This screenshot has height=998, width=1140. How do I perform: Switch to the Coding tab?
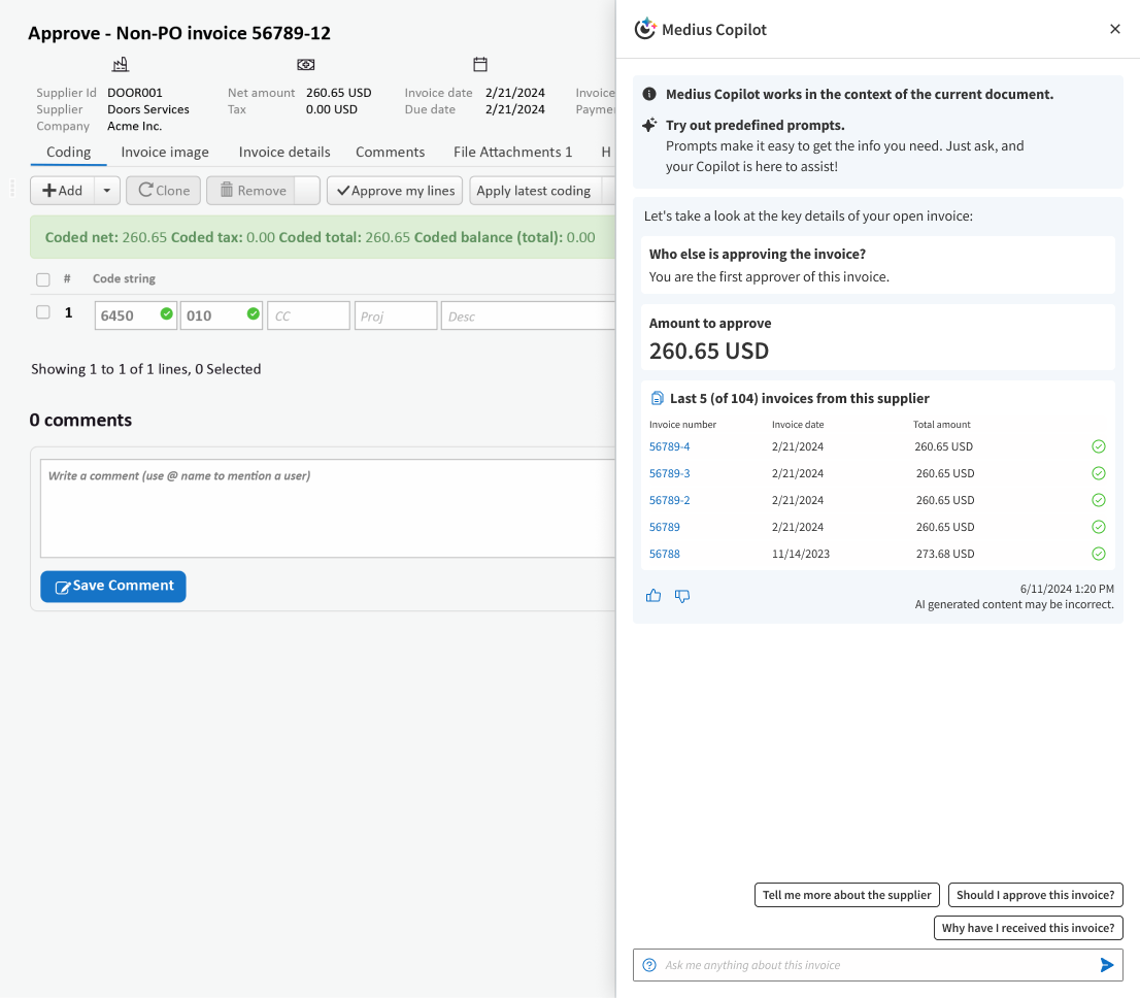coord(68,152)
